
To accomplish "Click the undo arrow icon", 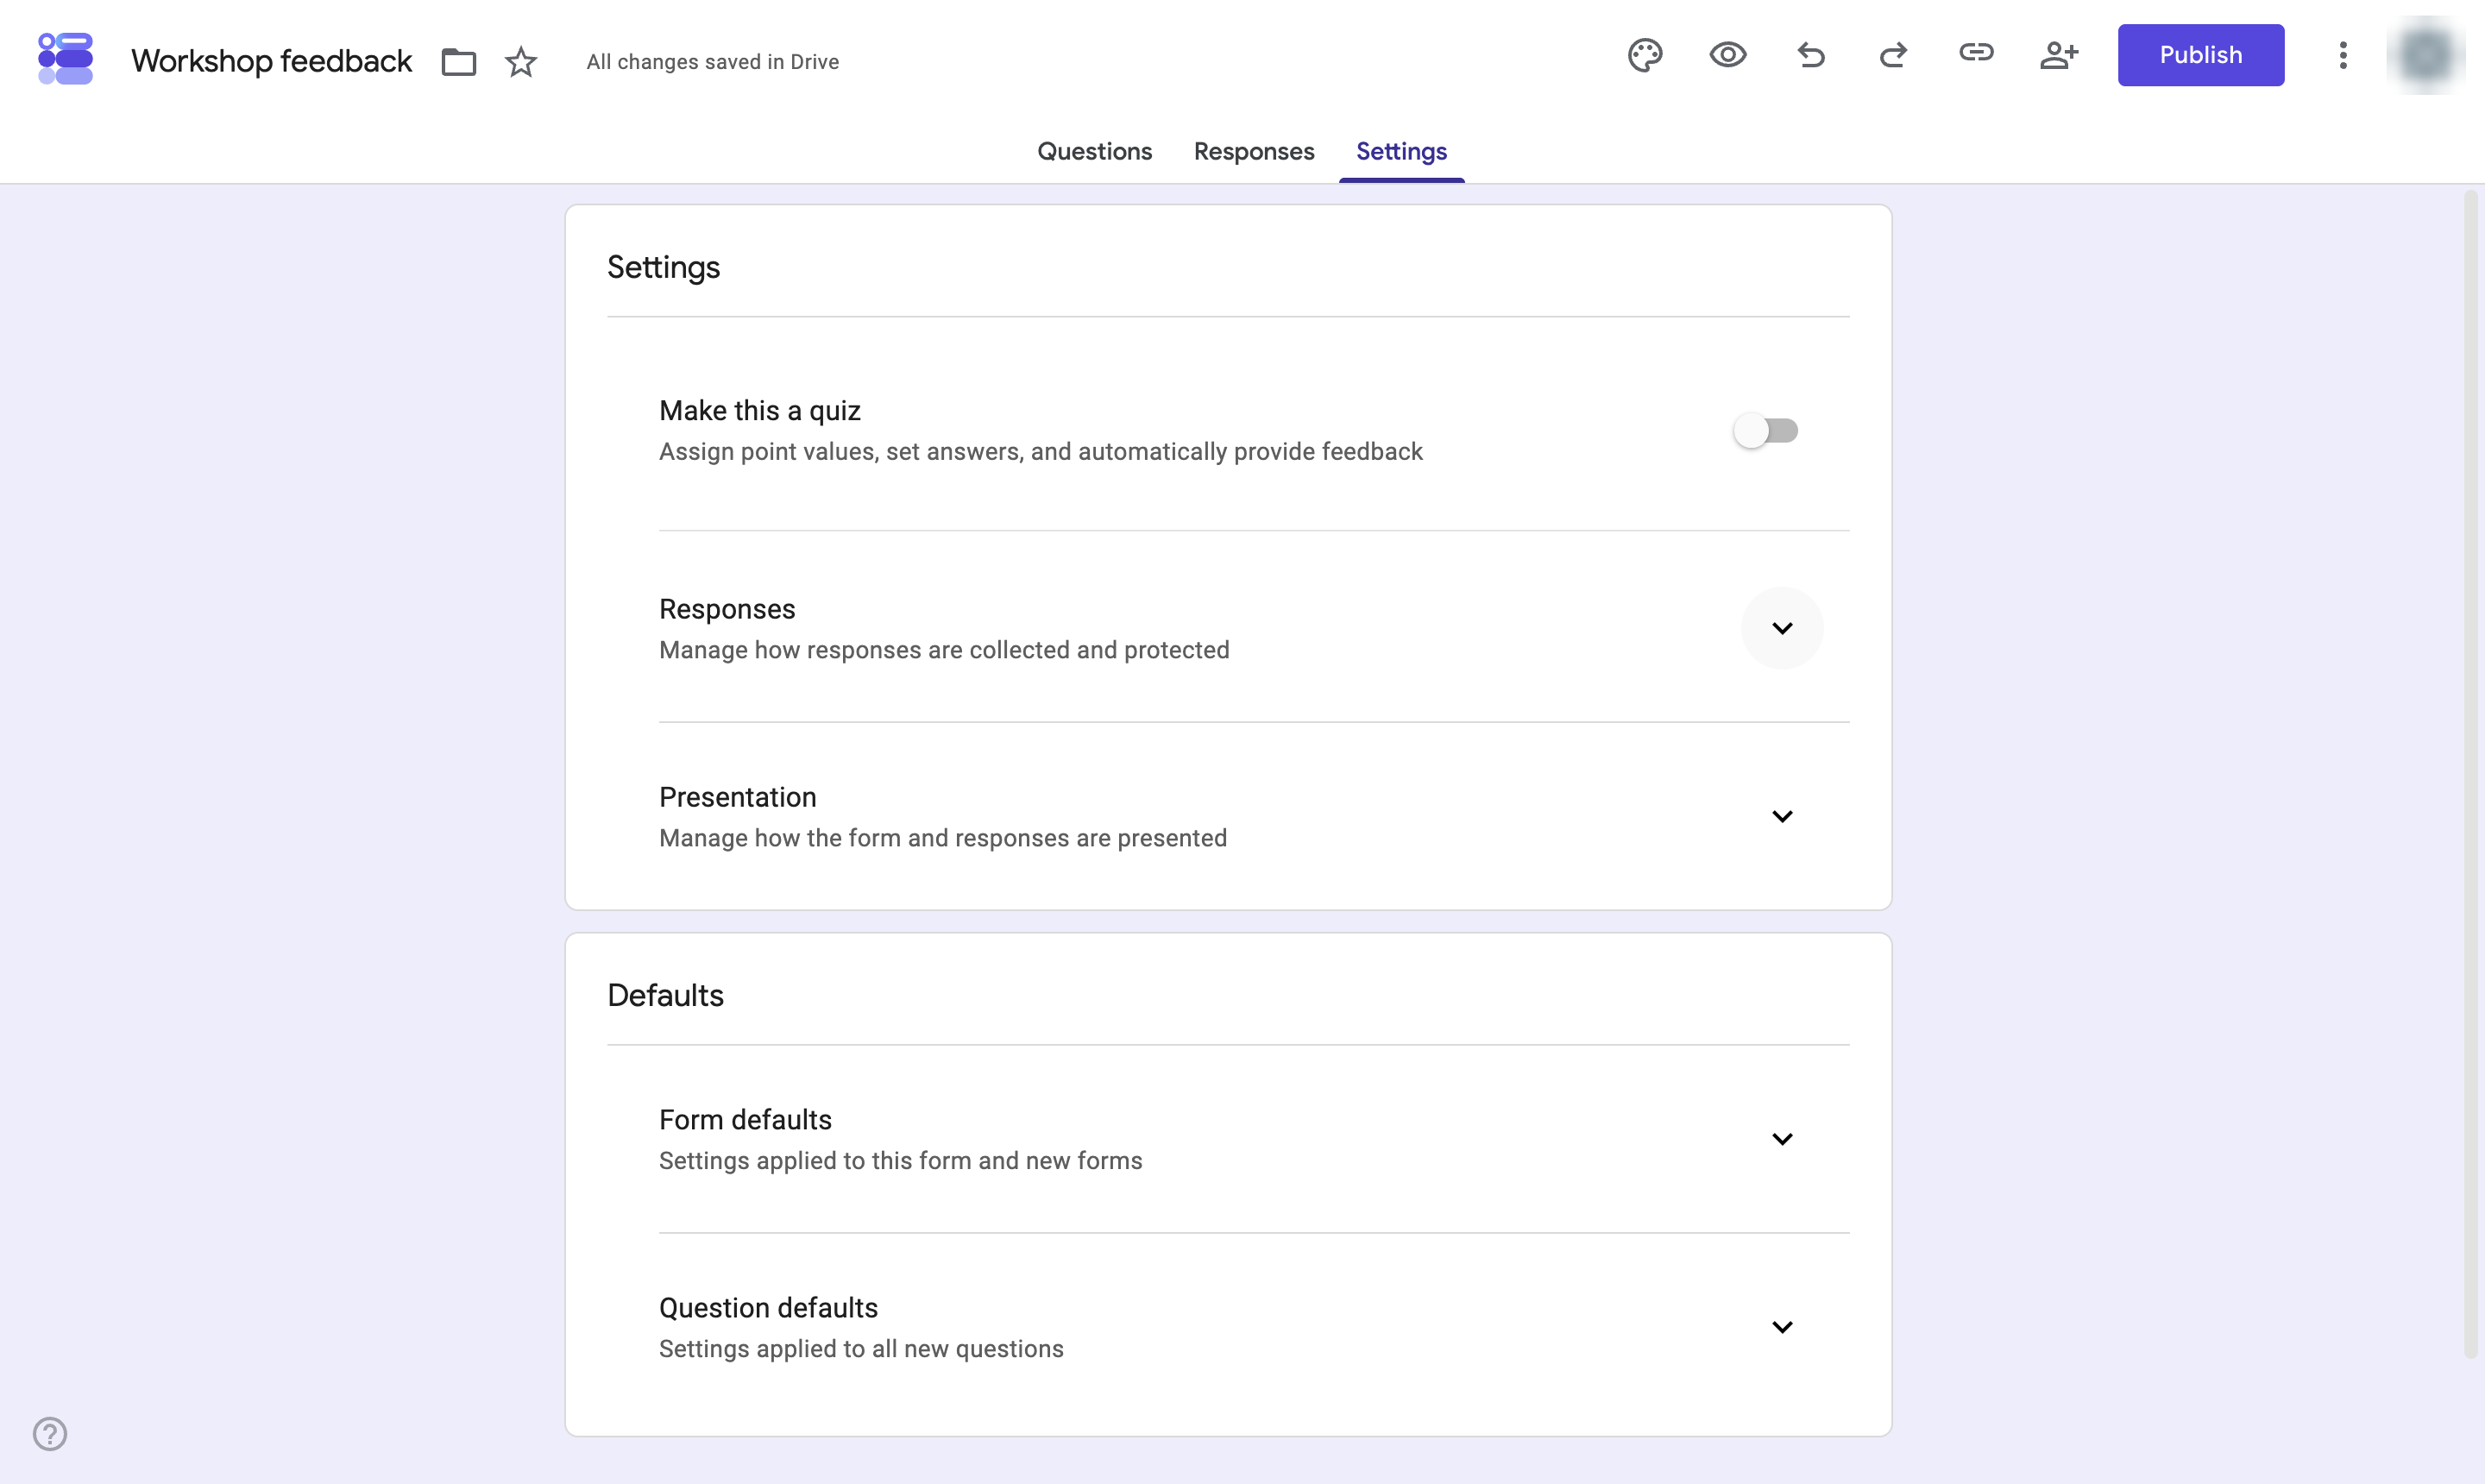I will (x=1811, y=55).
